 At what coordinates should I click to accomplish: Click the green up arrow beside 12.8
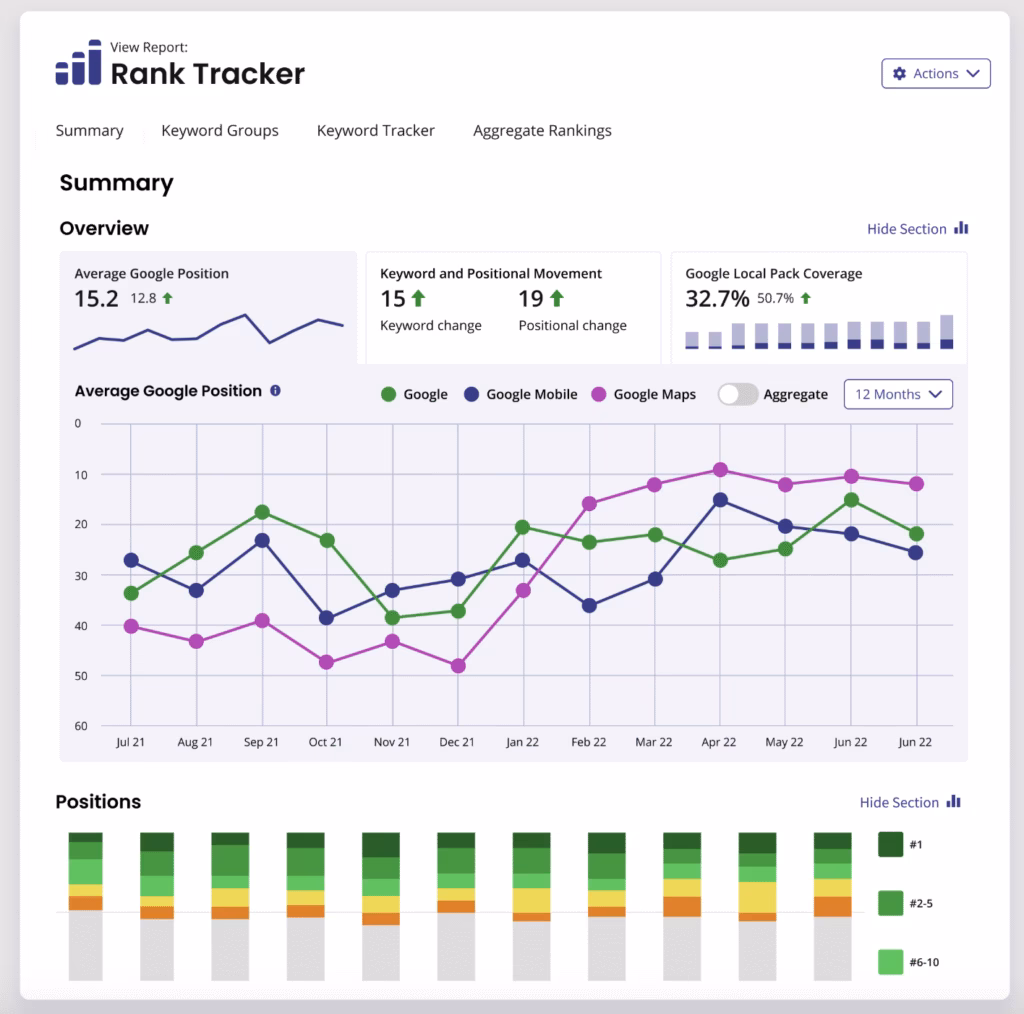(x=168, y=297)
